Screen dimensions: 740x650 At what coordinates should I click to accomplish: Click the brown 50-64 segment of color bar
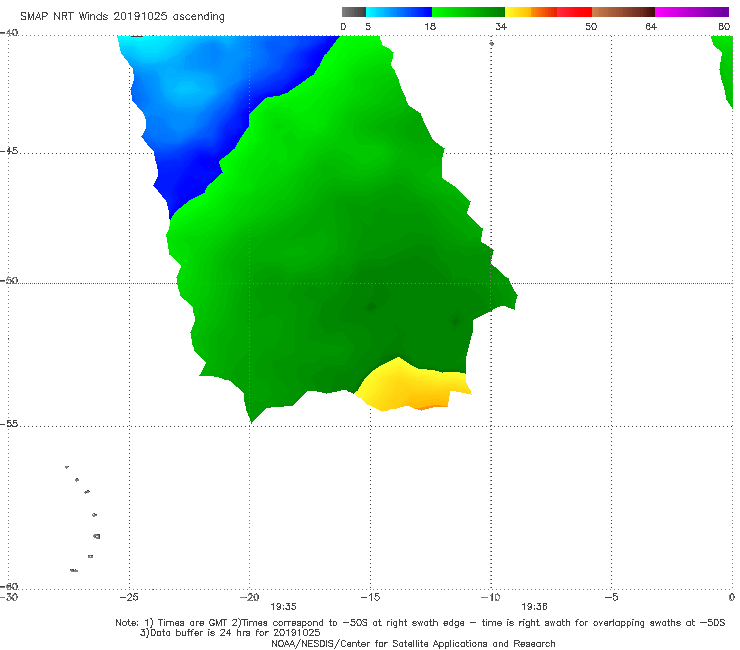click(623, 12)
